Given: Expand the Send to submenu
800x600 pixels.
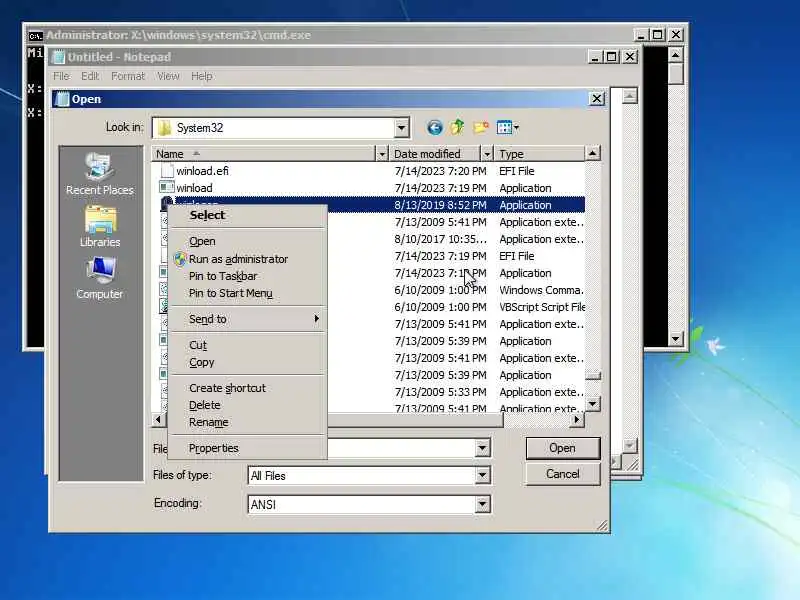Looking at the screenshot, I should 247,319.
